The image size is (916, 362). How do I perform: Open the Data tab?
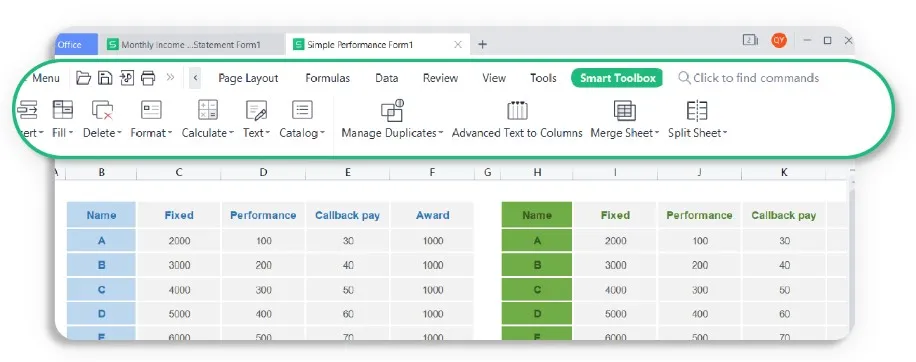pos(387,78)
